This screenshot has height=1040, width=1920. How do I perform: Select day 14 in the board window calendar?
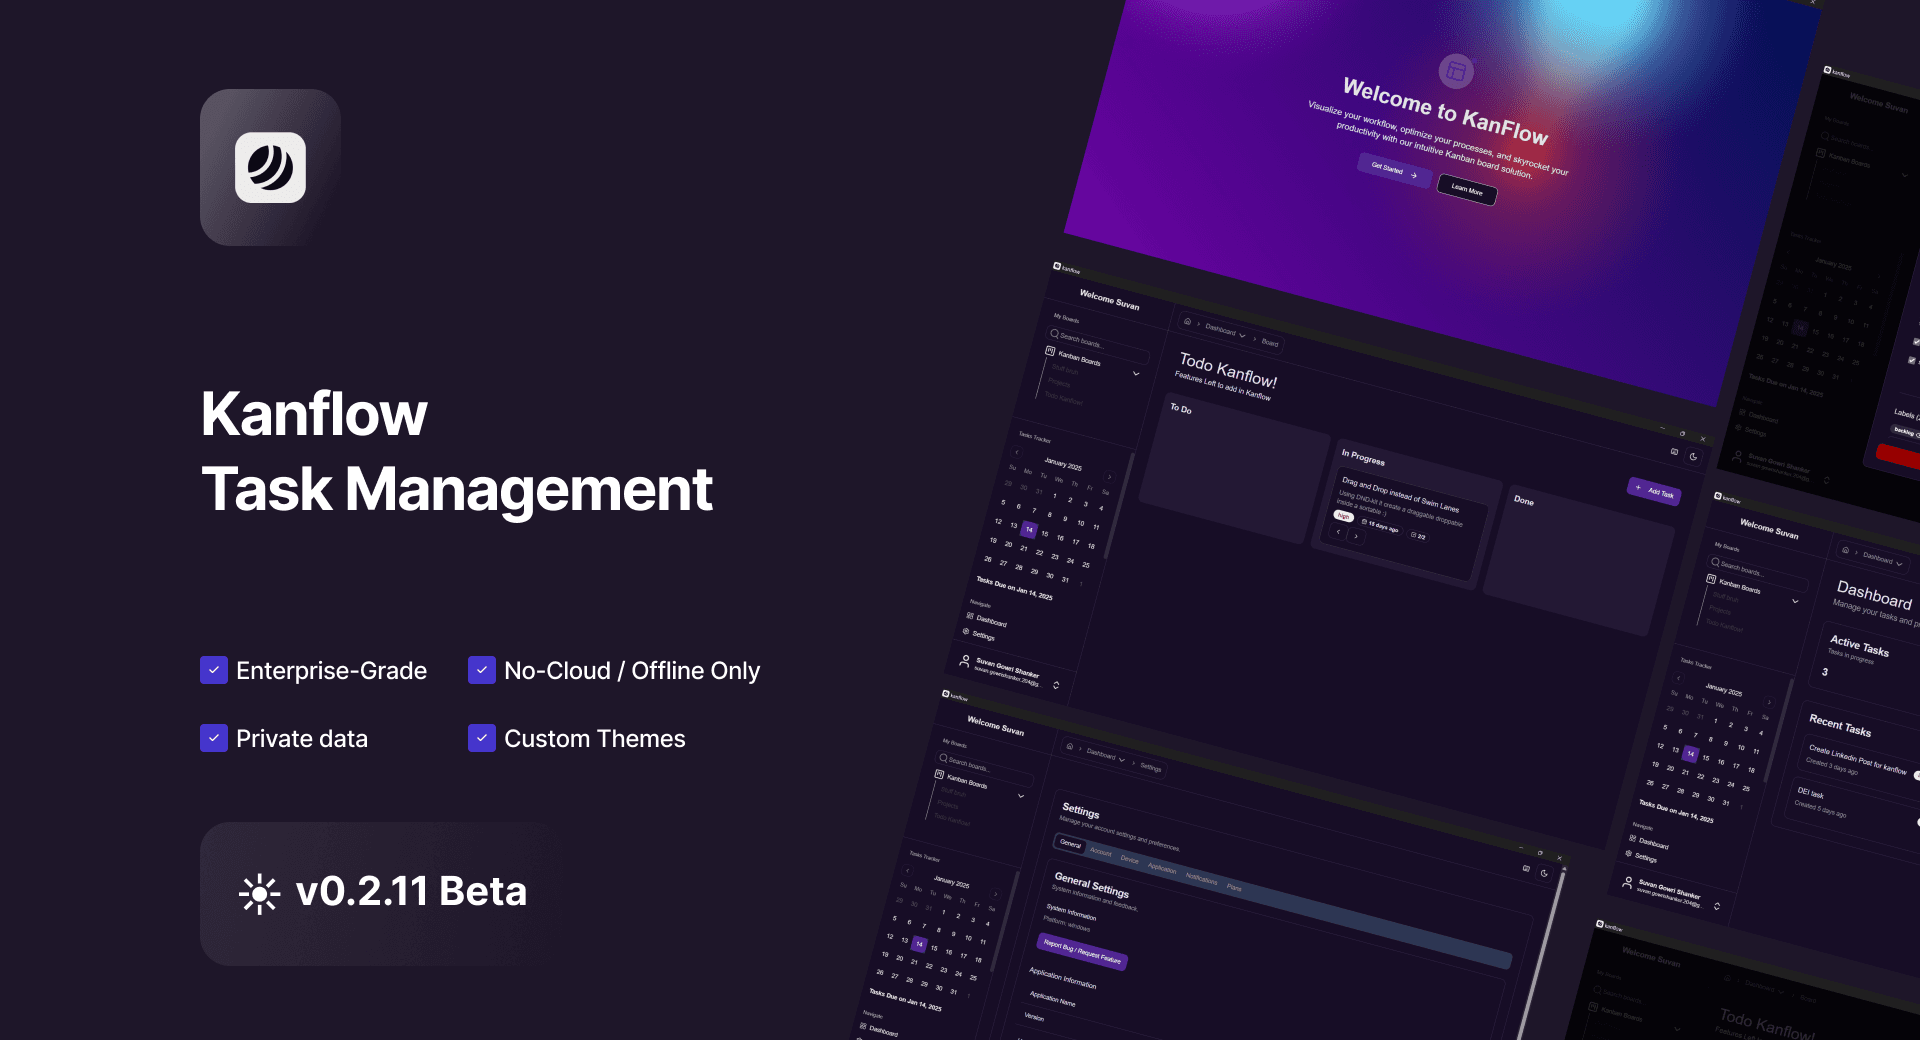coord(1029,530)
